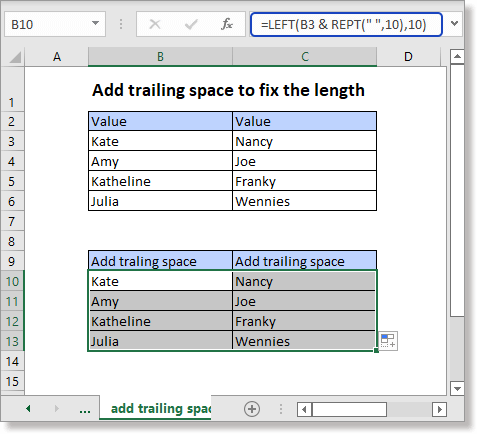Click the horizontal scrollbar thumb
This screenshot has height=434, width=477.
(349, 409)
